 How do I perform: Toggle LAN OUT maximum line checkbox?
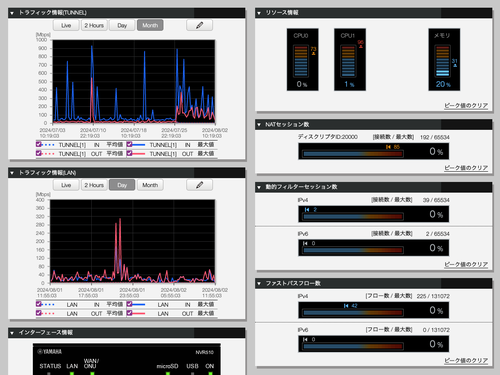click(x=129, y=313)
